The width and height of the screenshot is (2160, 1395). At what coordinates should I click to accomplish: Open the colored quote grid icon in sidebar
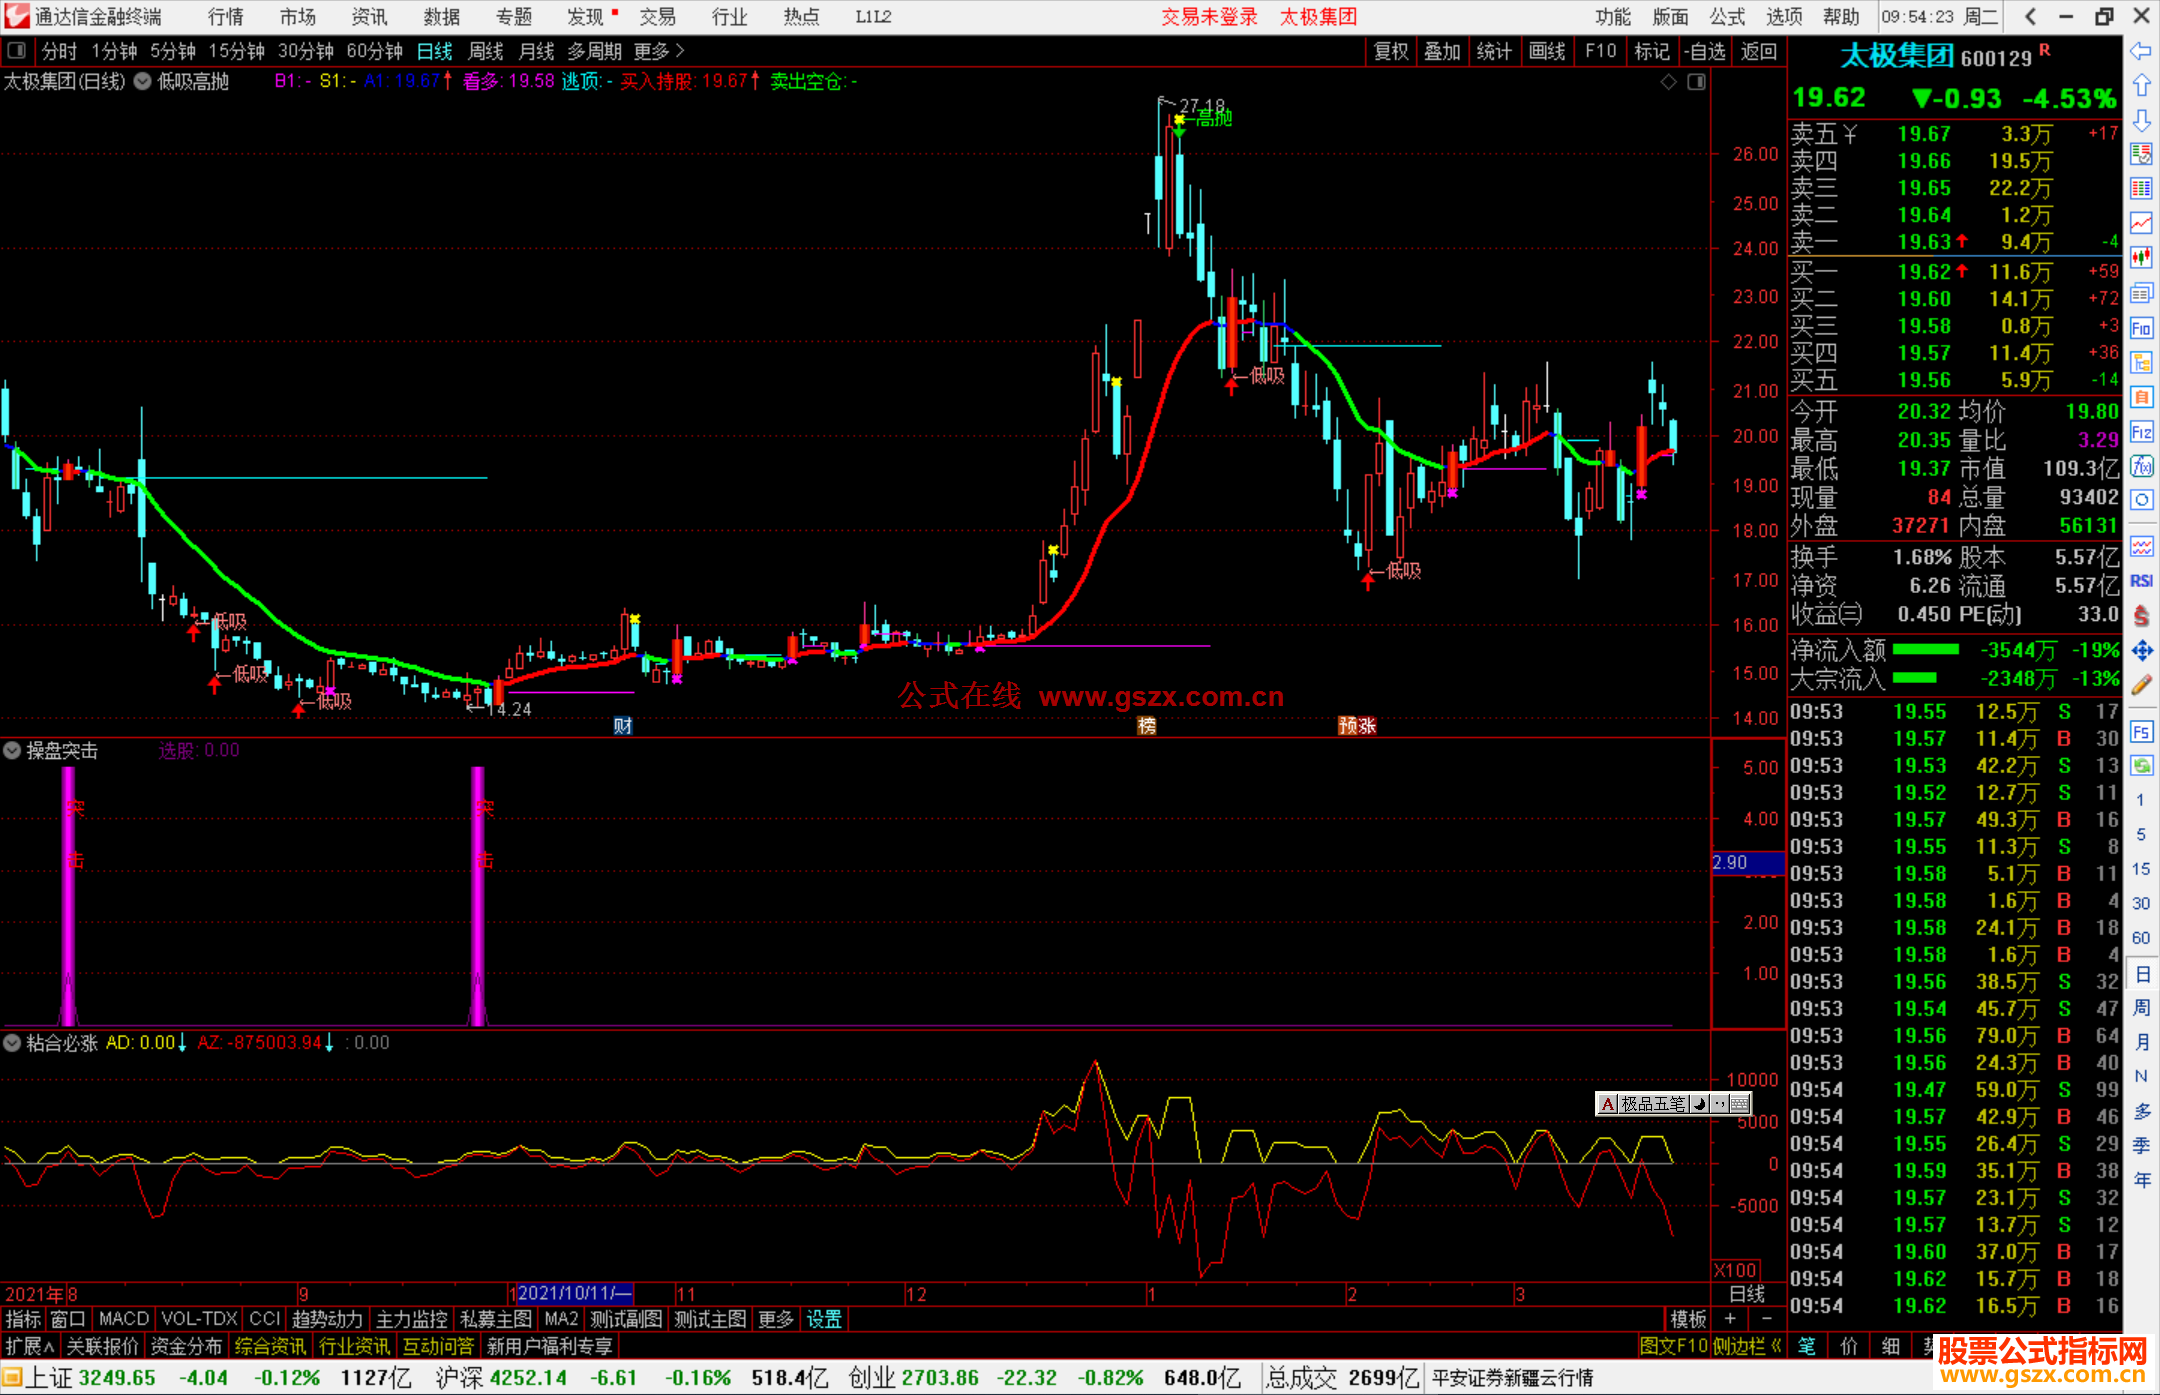2141,188
